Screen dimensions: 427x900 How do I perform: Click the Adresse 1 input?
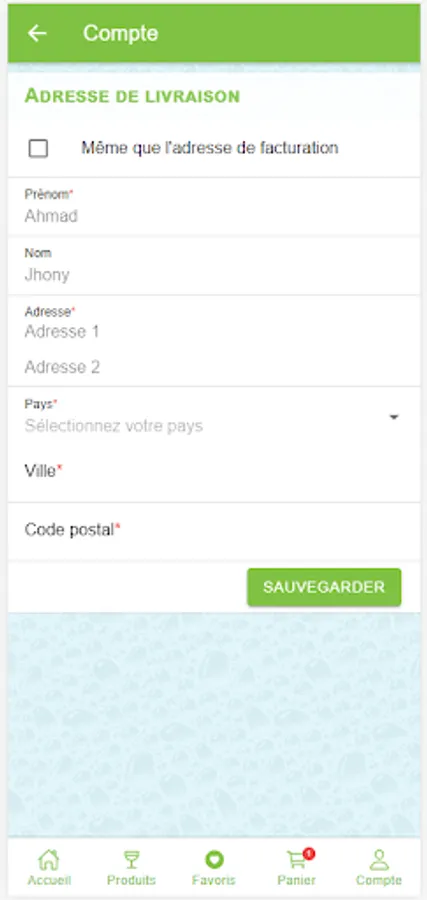tap(214, 332)
